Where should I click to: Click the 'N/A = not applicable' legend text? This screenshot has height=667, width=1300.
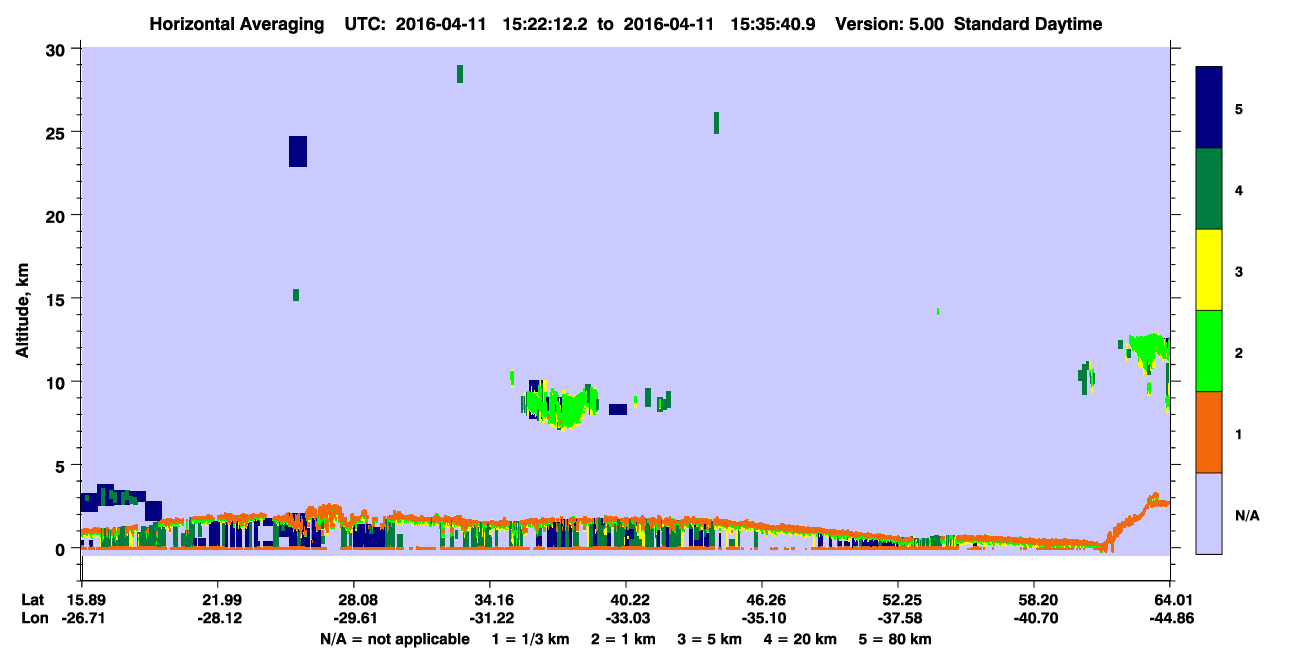395,639
